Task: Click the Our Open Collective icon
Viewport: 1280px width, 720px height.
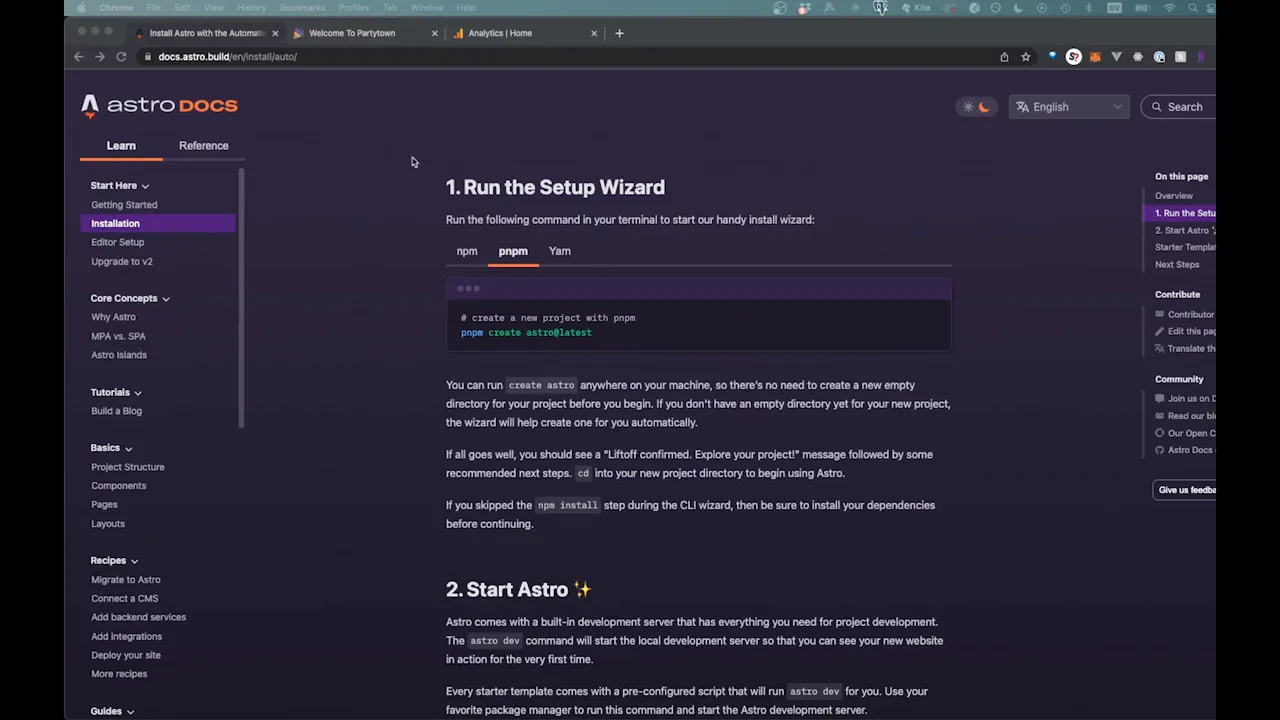Action: [1160, 433]
